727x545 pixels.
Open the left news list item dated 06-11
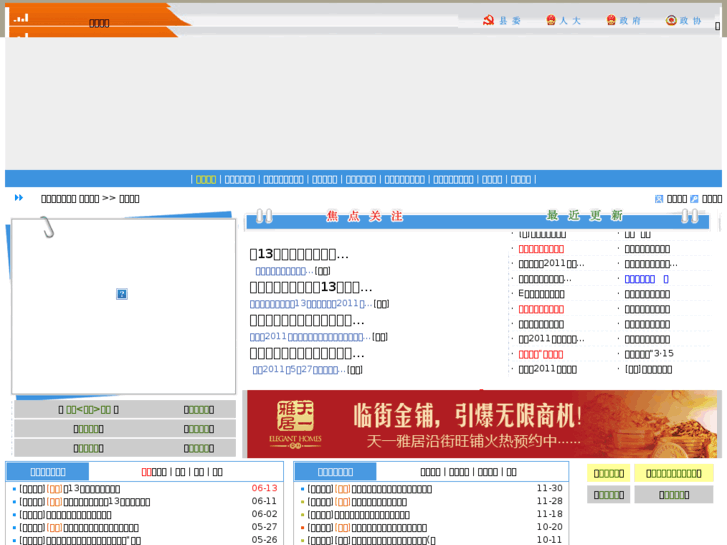click(x=84, y=502)
